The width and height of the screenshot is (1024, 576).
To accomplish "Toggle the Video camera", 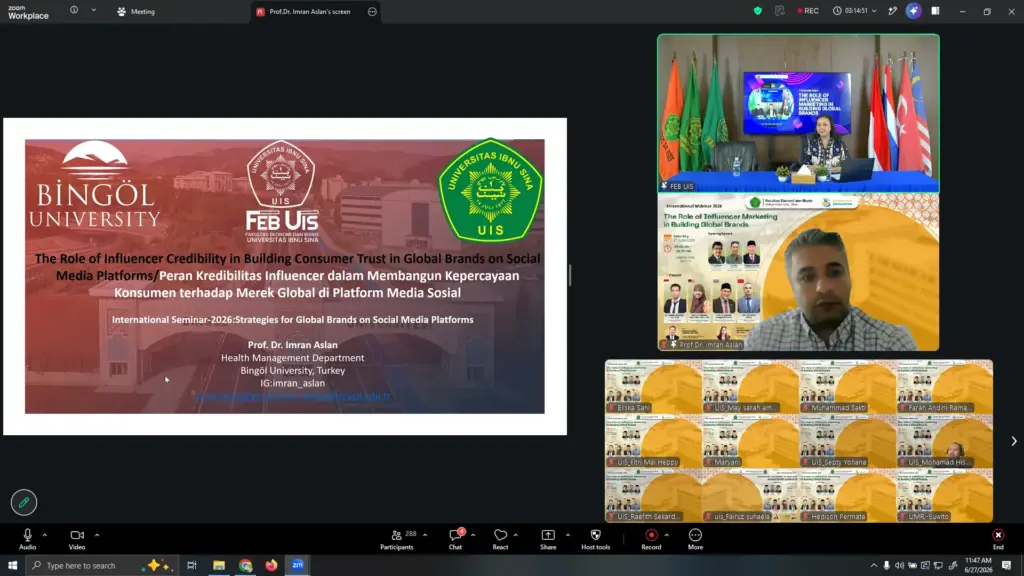I will 77,539.
